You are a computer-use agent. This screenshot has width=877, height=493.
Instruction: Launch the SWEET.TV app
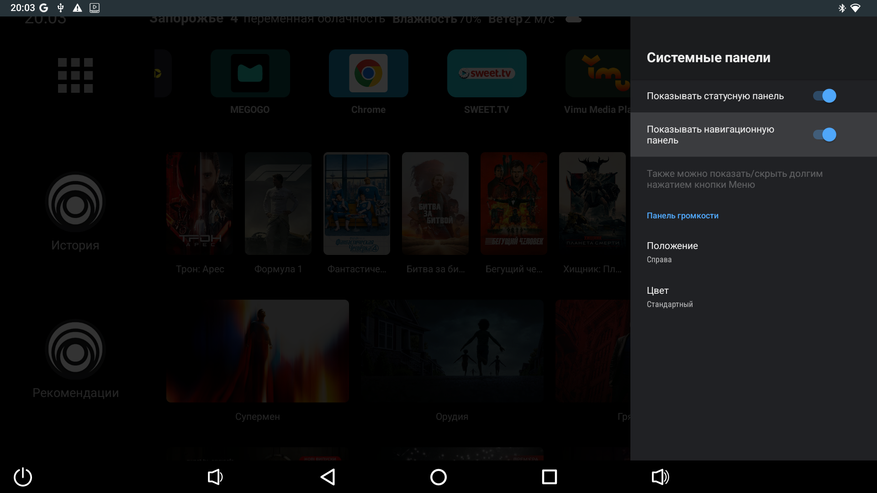487,73
